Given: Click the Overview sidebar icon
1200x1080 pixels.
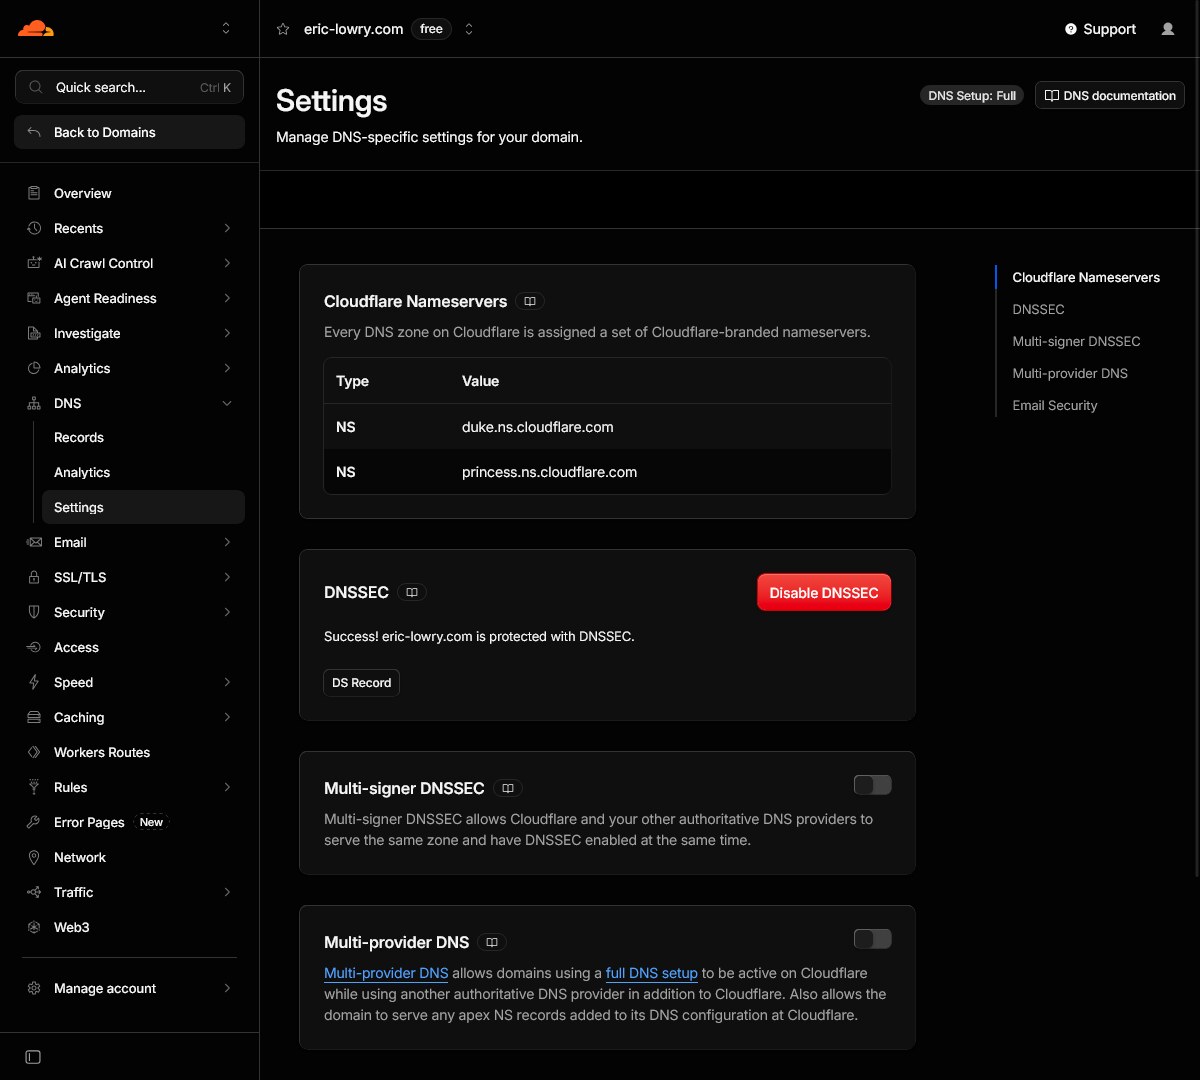Looking at the screenshot, I should pyautogui.click(x=34, y=193).
